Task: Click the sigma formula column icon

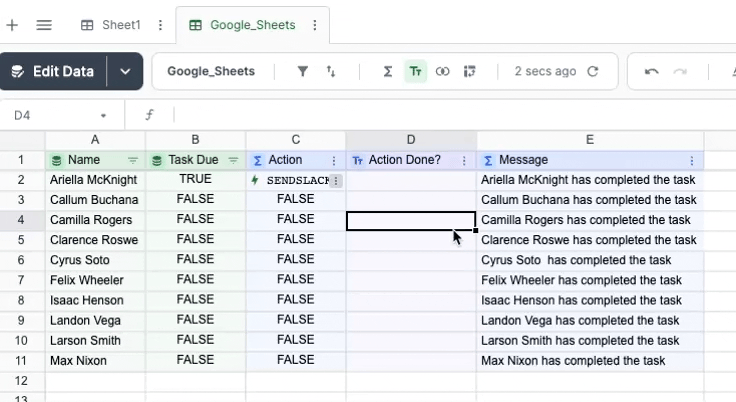Action: [388, 72]
